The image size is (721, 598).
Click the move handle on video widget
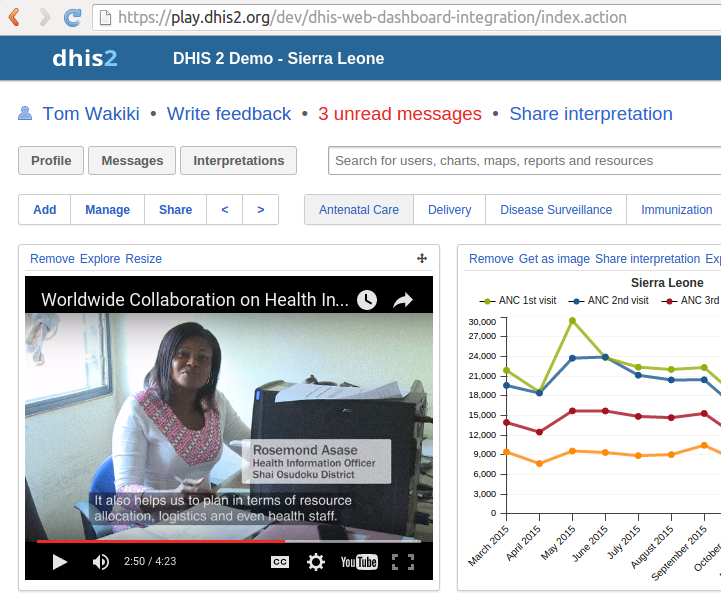(422, 258)
